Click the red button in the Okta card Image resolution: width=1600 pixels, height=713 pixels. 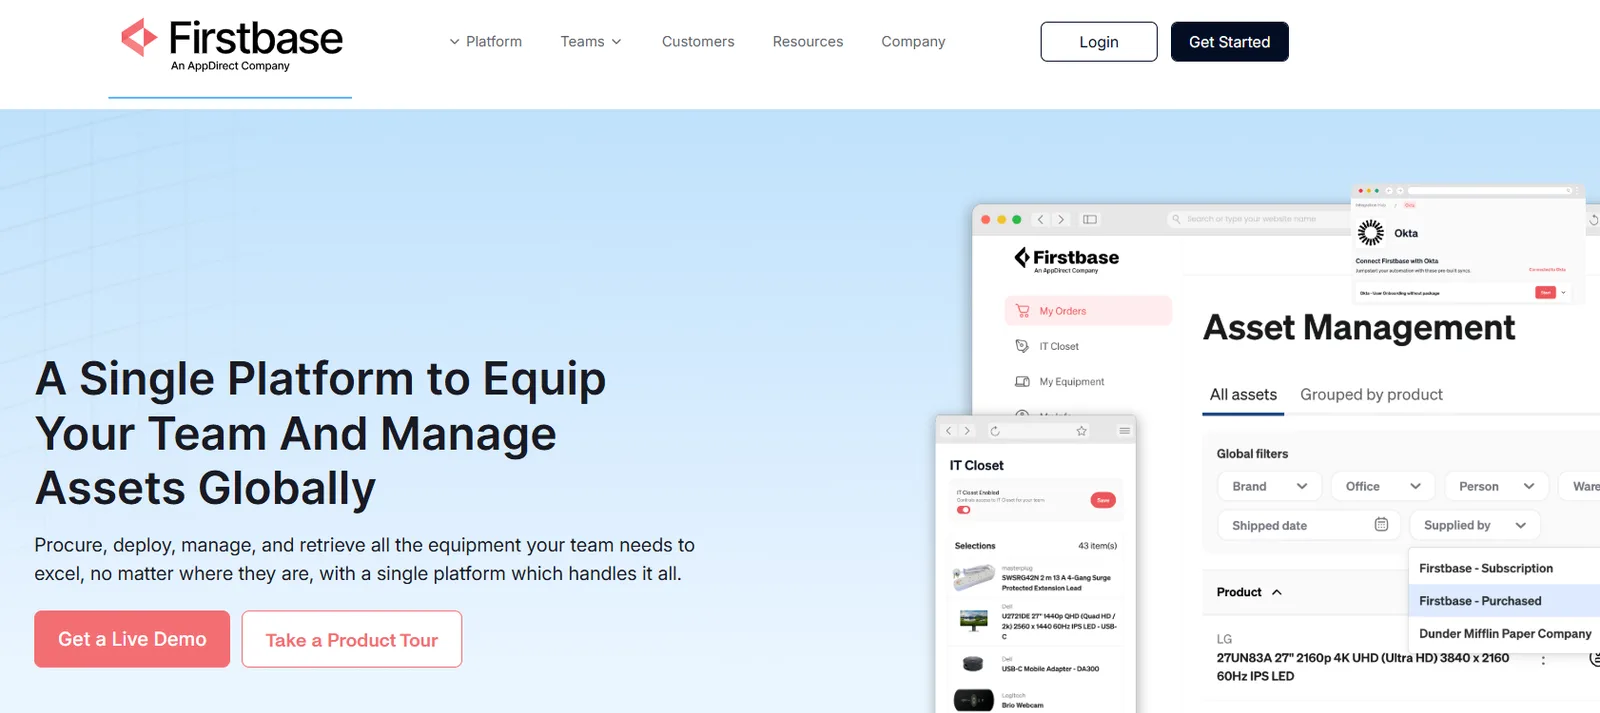(1545, 293)
